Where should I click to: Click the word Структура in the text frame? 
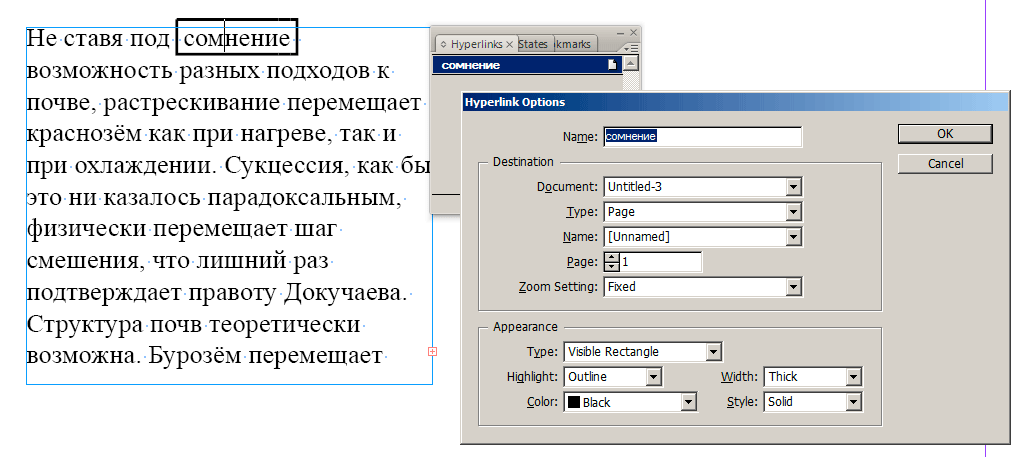click(x=84, y=324)
